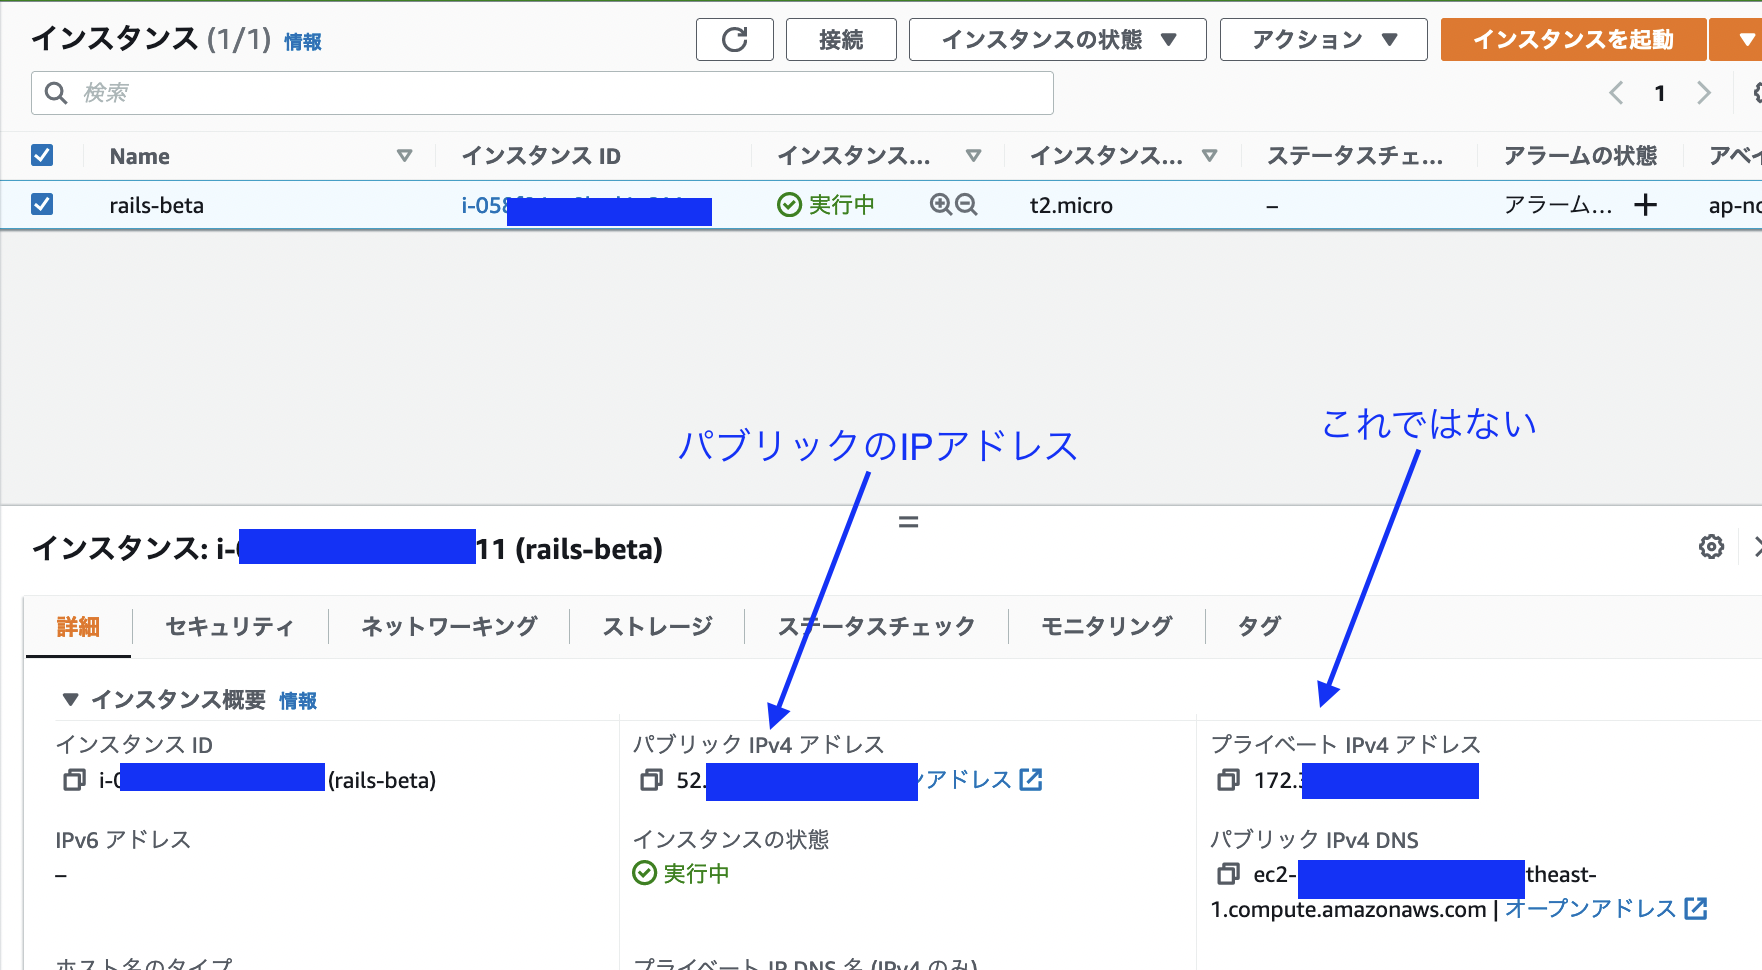Viewport: 1762px width, 970px height.
Task: Copy the public IPv4 address with copy icon
Action: [651, 780]
